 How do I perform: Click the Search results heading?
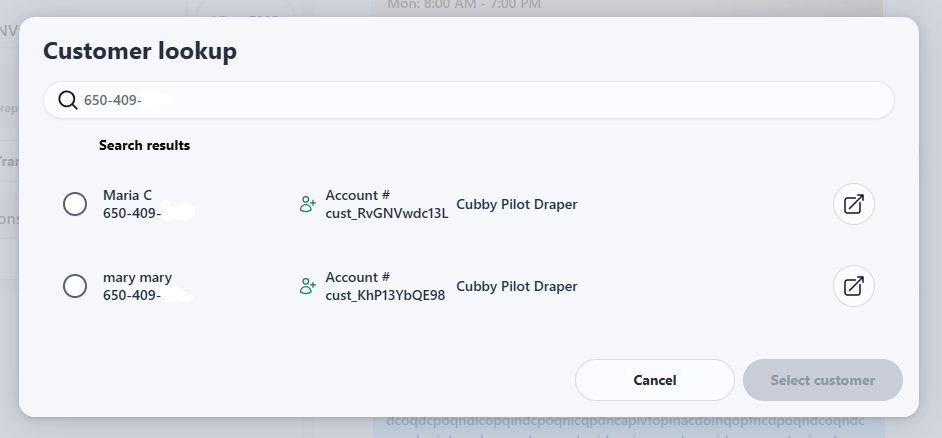coord(144,145)
